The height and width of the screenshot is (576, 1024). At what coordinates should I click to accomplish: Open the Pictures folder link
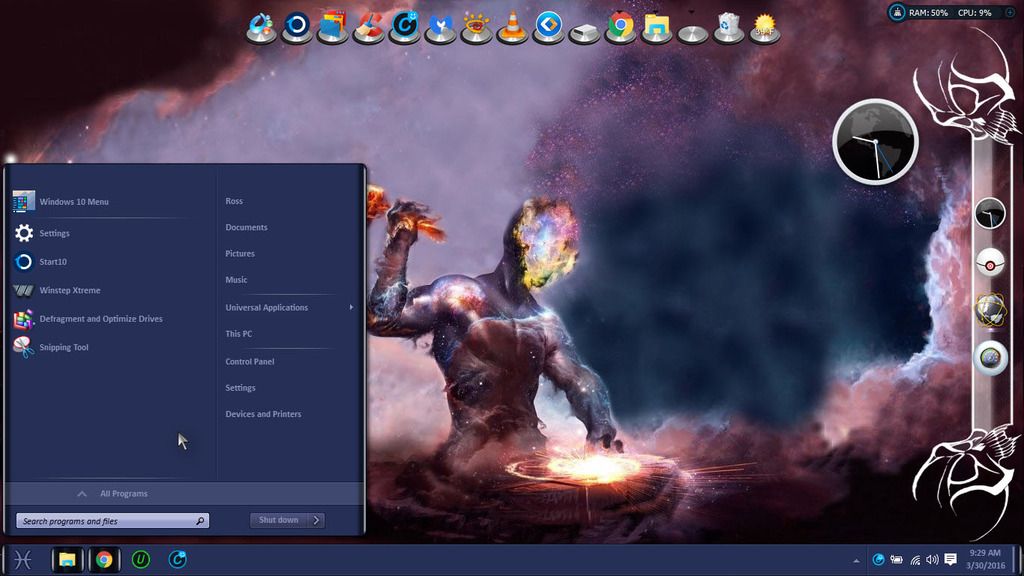(240, 253)
